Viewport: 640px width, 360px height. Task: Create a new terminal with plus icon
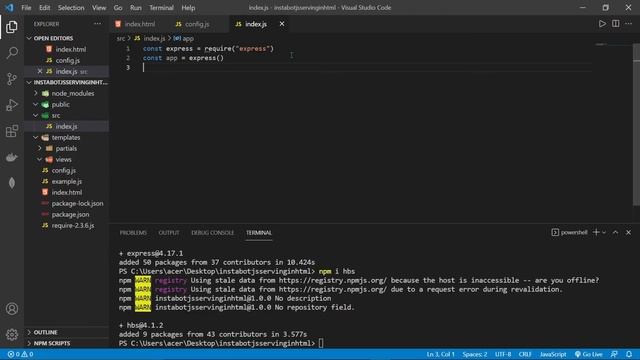tap(596, 232)
